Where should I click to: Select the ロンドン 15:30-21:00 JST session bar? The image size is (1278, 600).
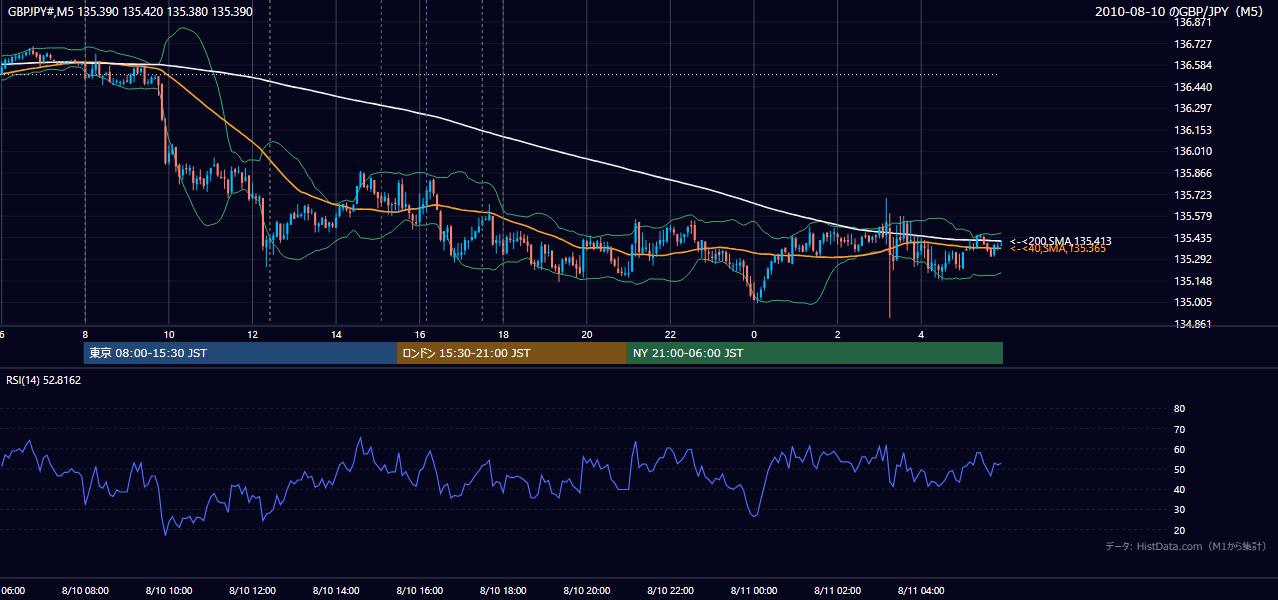point(512,353)
